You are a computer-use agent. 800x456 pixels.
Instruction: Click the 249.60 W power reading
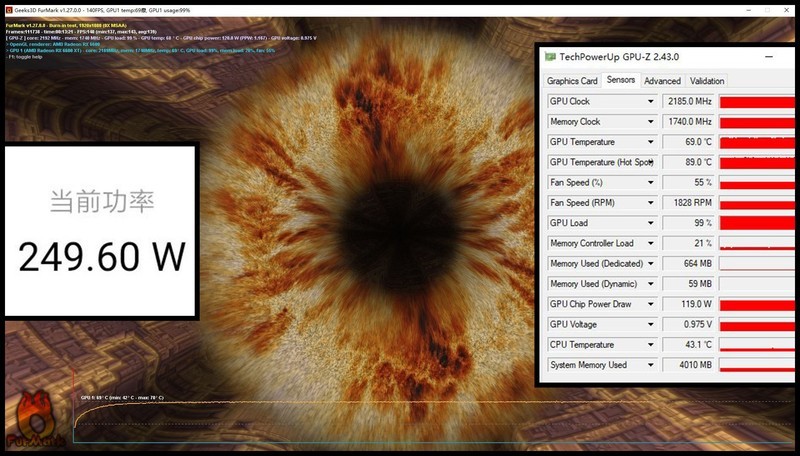click(x=102, y=256)
